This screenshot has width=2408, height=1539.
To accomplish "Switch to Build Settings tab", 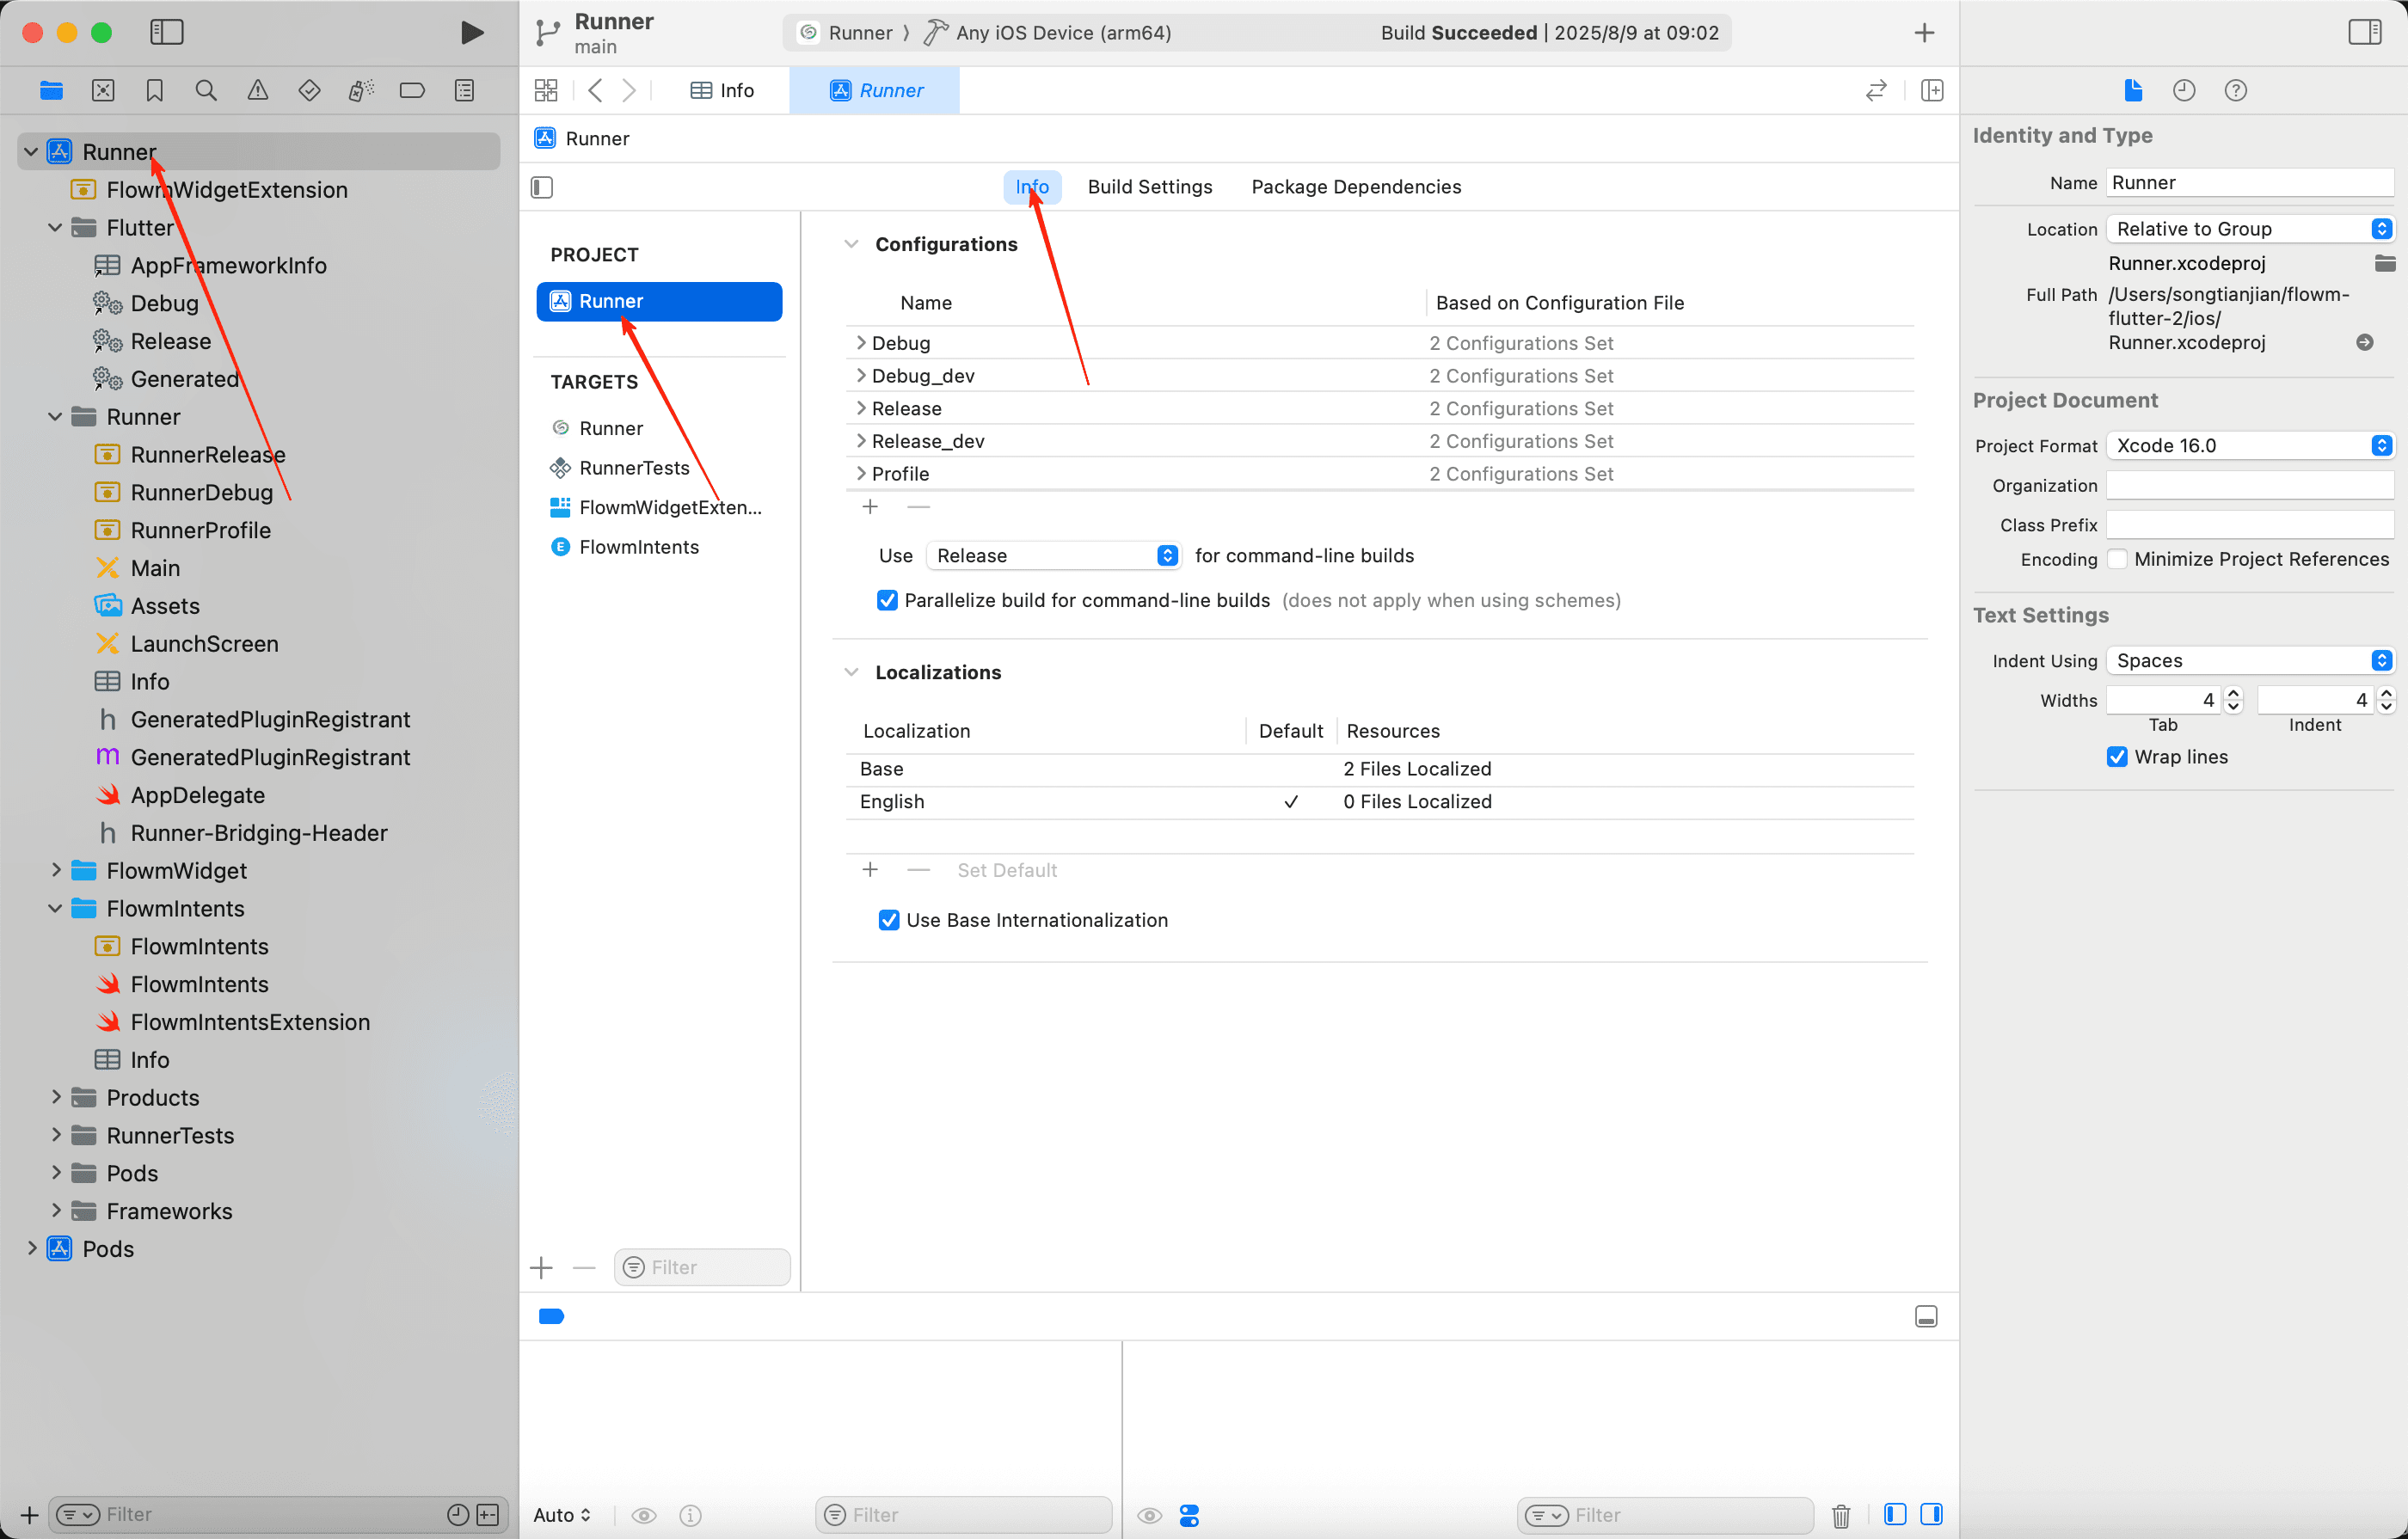I will (x=1149, y=187).
